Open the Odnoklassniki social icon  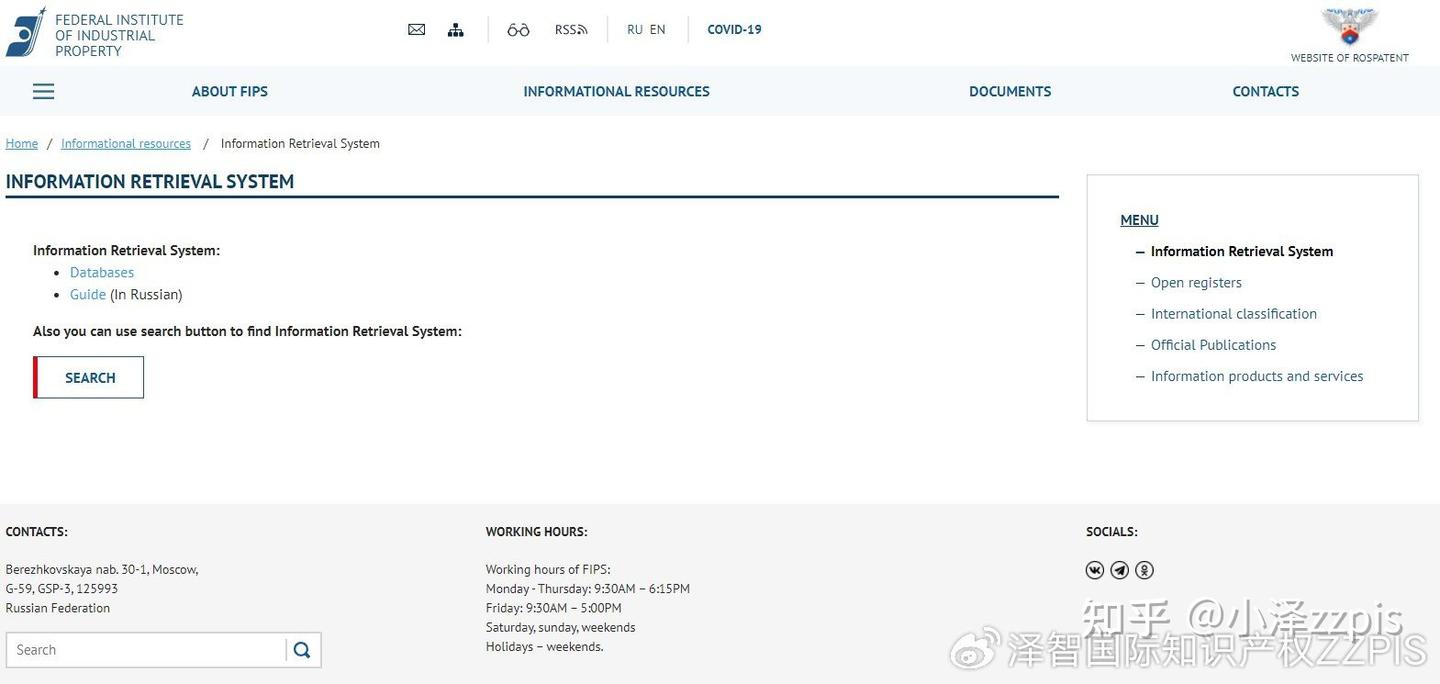[x=1145, y=570]
